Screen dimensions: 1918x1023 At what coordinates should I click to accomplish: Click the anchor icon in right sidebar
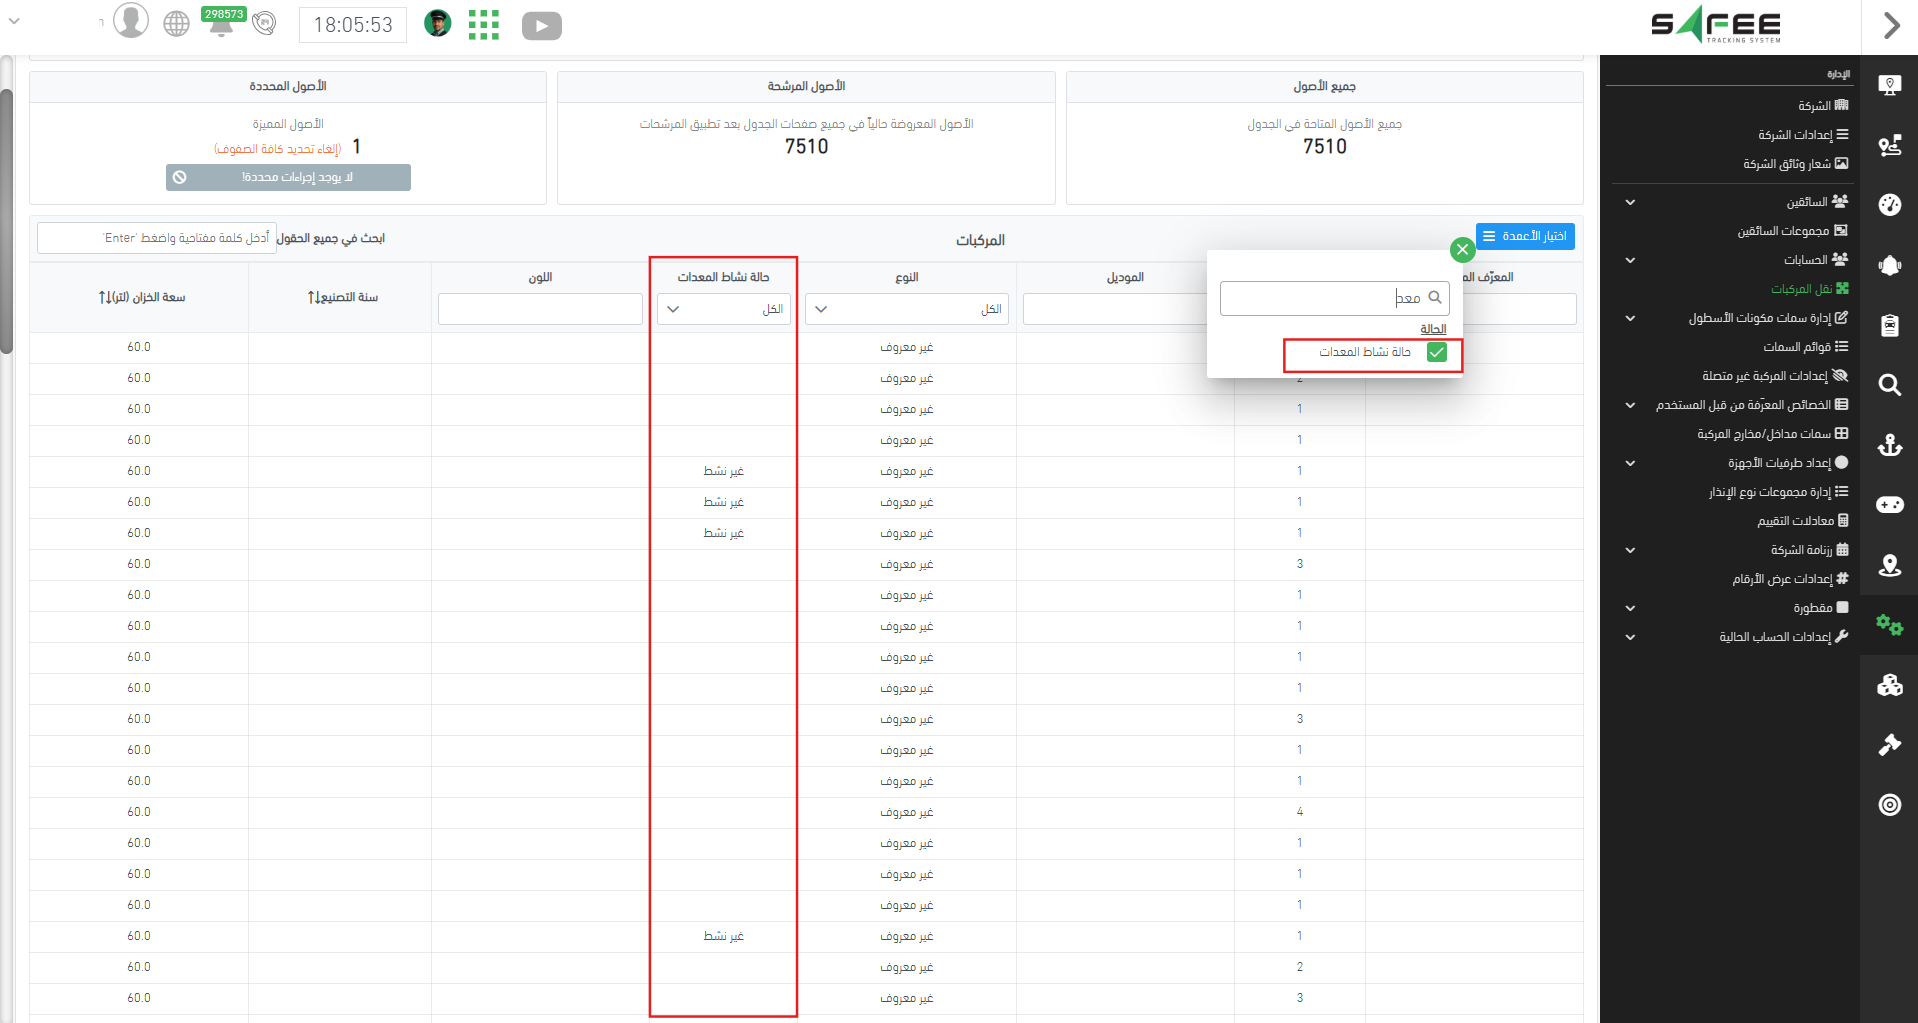pos(1889,445)
